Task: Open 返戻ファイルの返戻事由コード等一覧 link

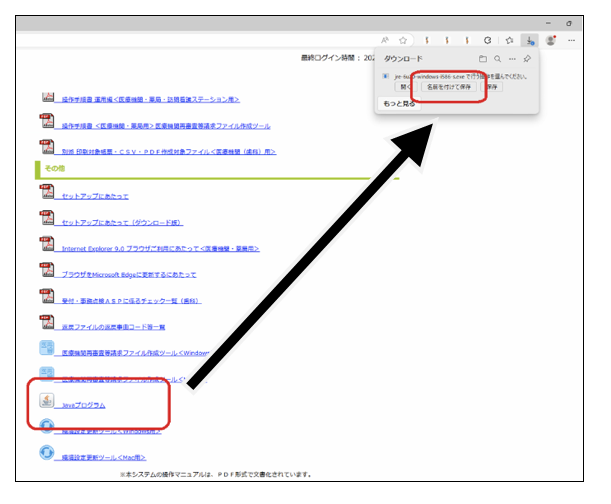Action: point(113,327)
